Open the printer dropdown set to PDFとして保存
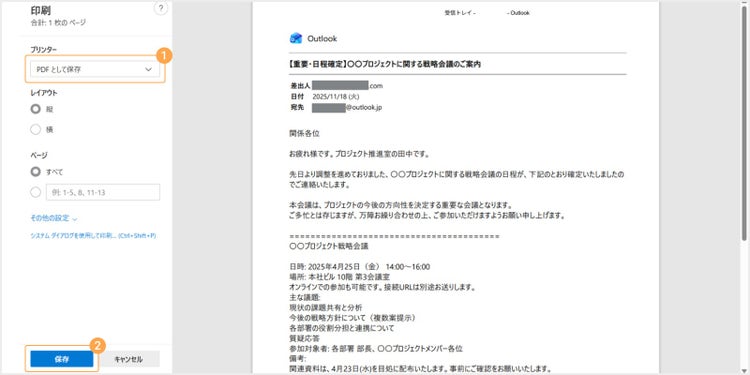Screen dimensions: 750x375 [x=95, y=69]
